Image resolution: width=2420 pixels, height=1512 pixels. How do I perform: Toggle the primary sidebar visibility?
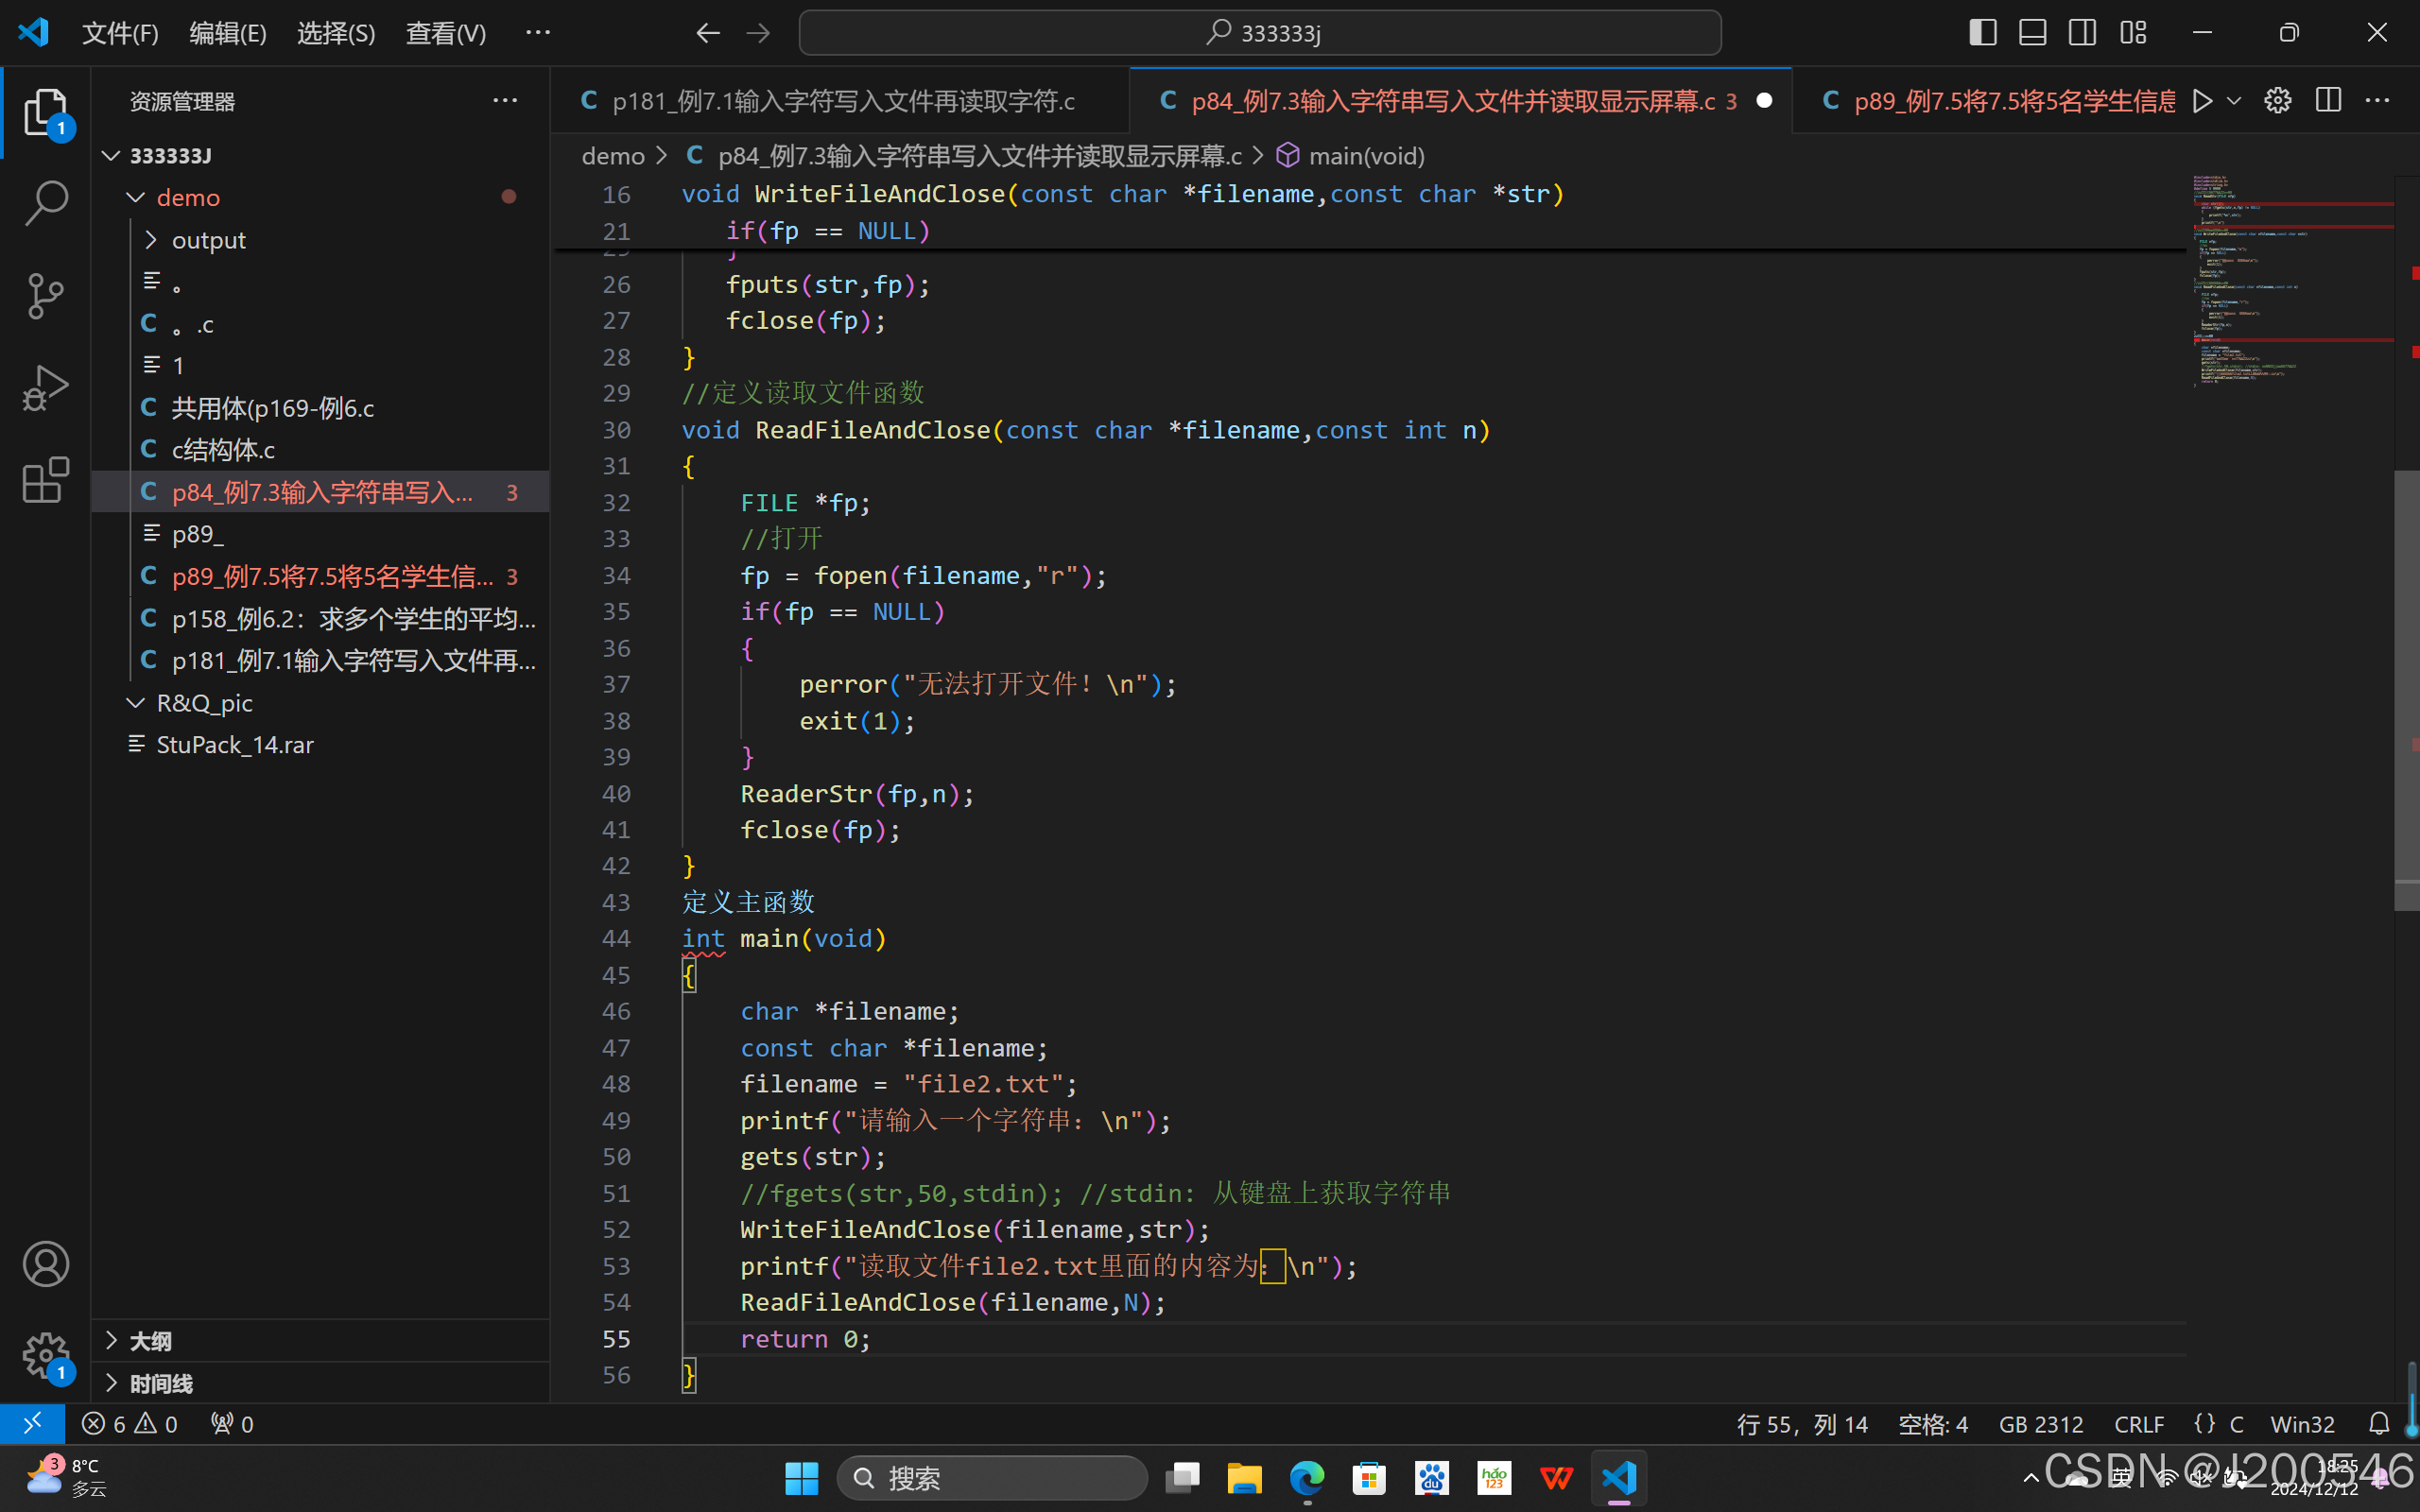click(x=1982, y=33)
